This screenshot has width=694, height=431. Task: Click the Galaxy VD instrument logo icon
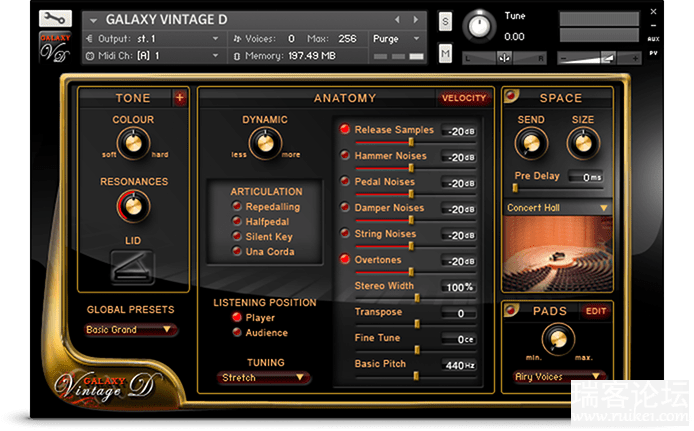55,47
